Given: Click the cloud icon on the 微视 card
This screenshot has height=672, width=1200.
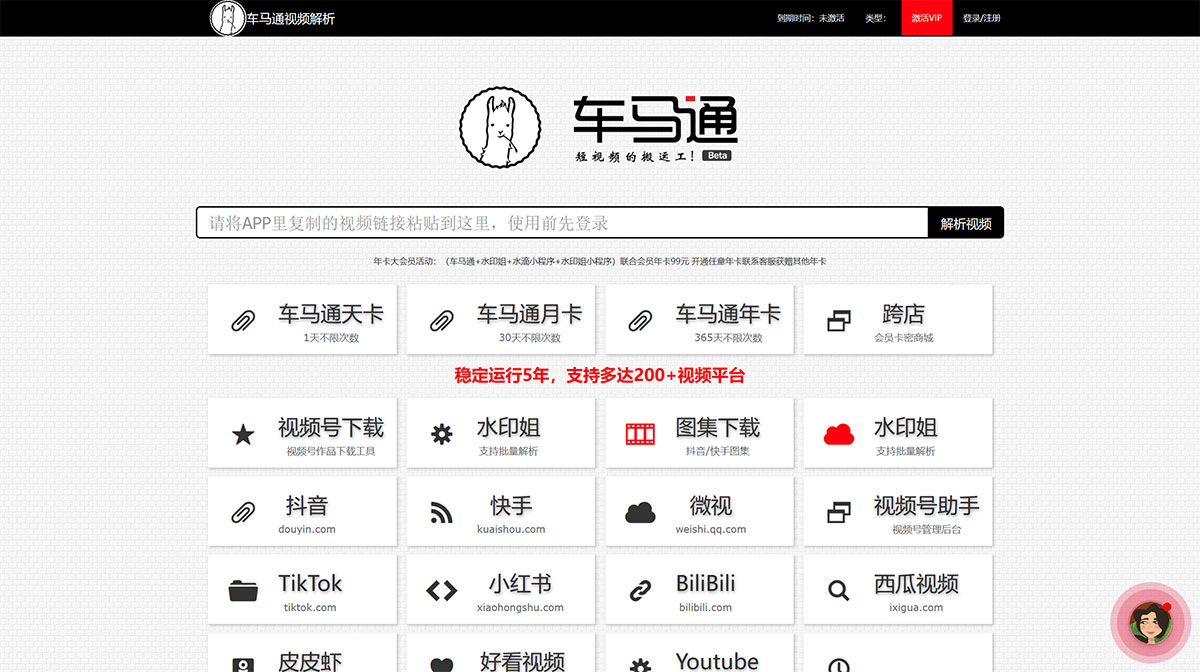Looking at the screenshot, I should click(x=639, y=510).
